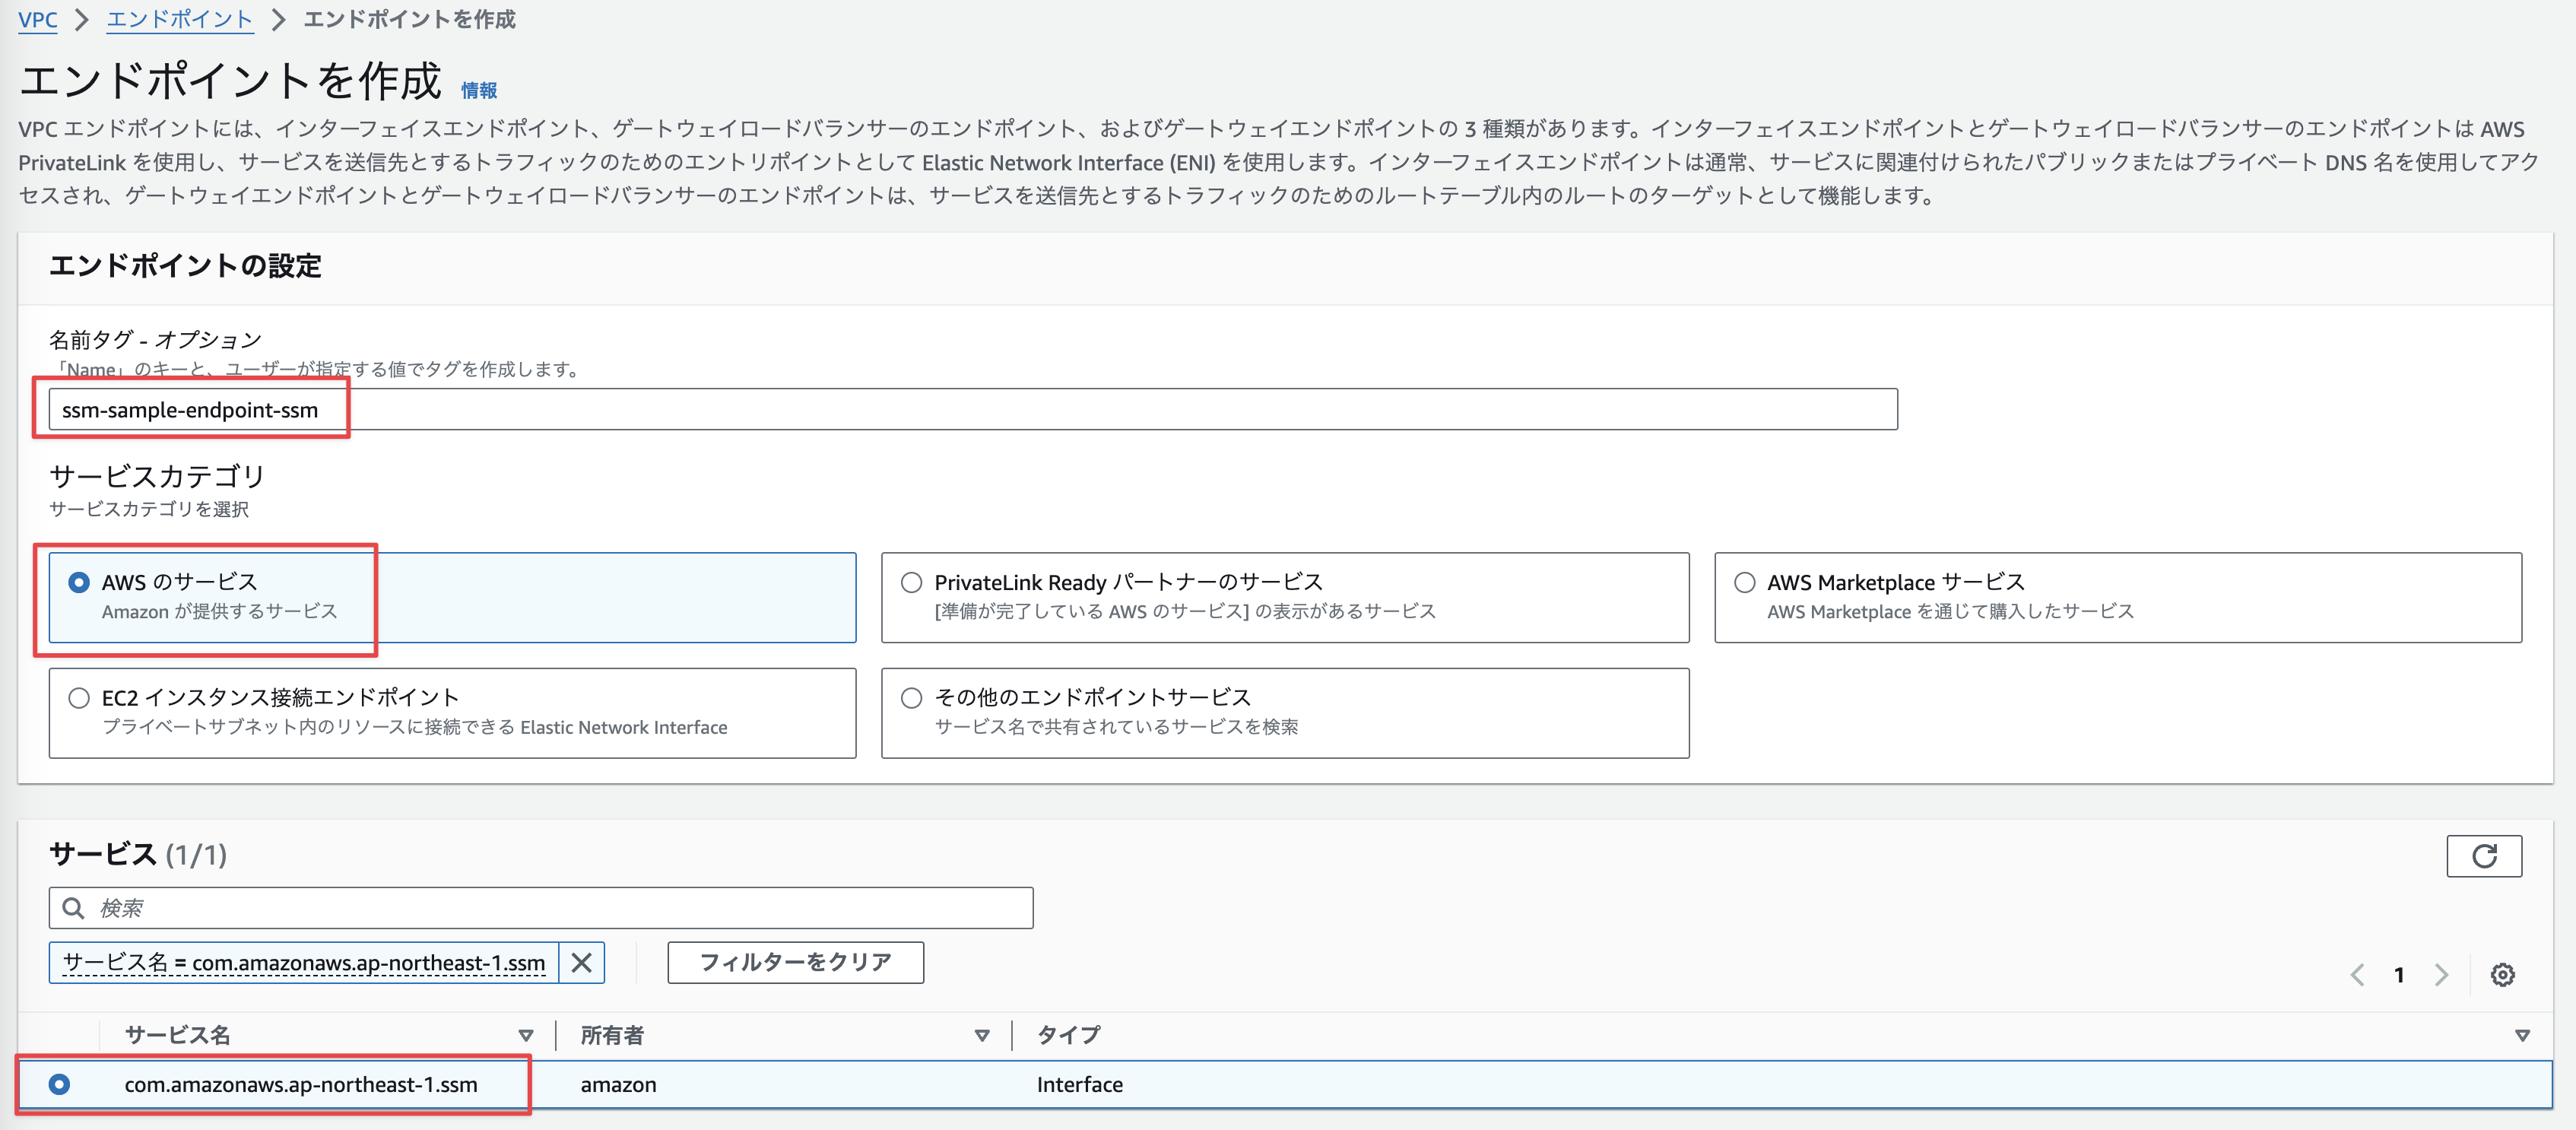Click the 情報 link next to the page title
The height and width of the screenshot is (1130, 2576).
478,90
